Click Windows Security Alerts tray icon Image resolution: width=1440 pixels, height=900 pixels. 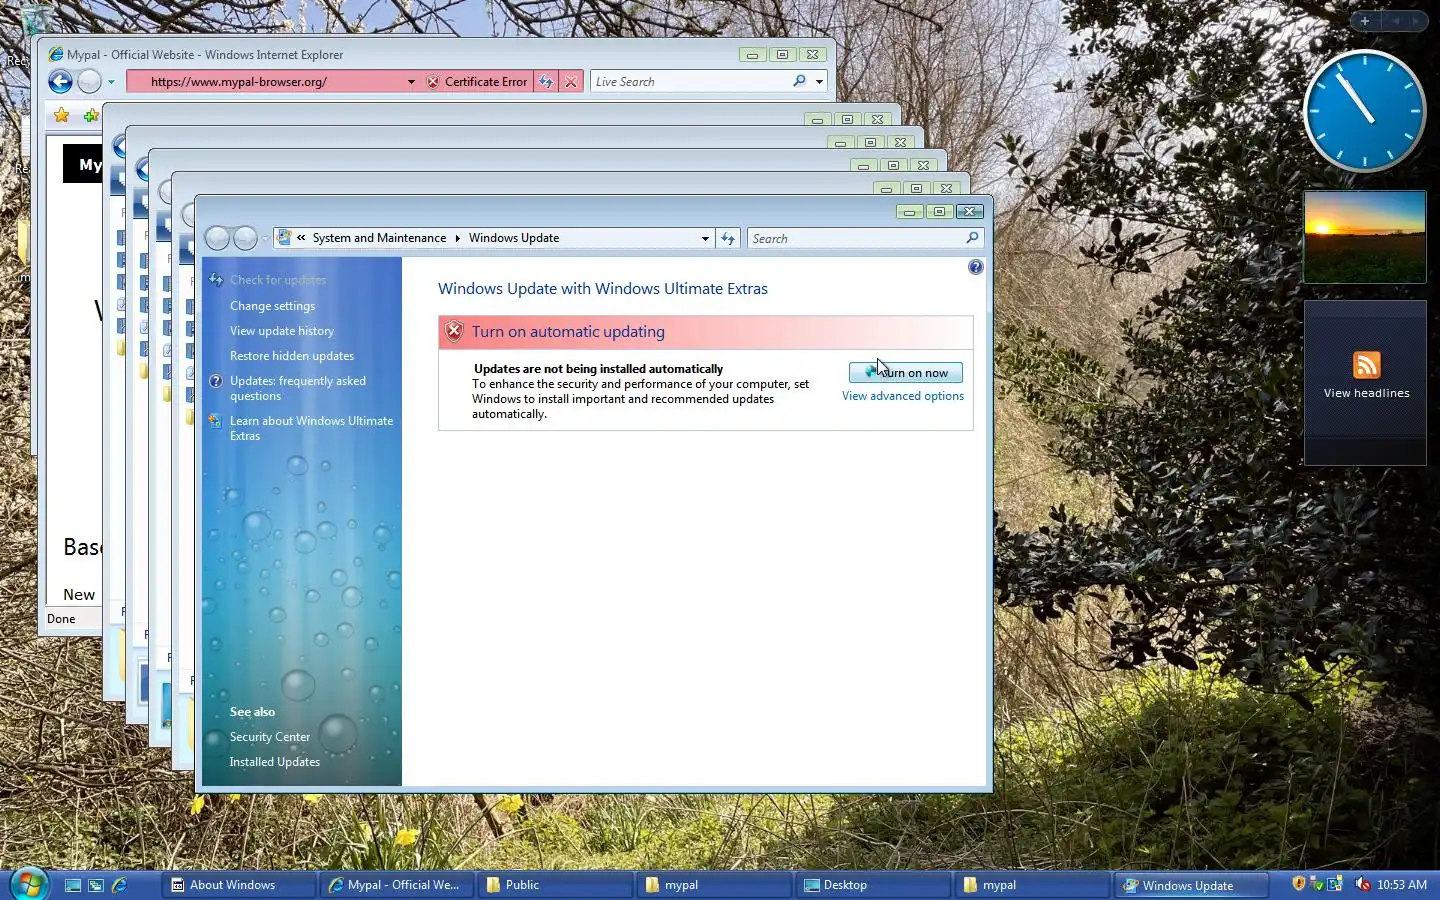click(1299, 884)
